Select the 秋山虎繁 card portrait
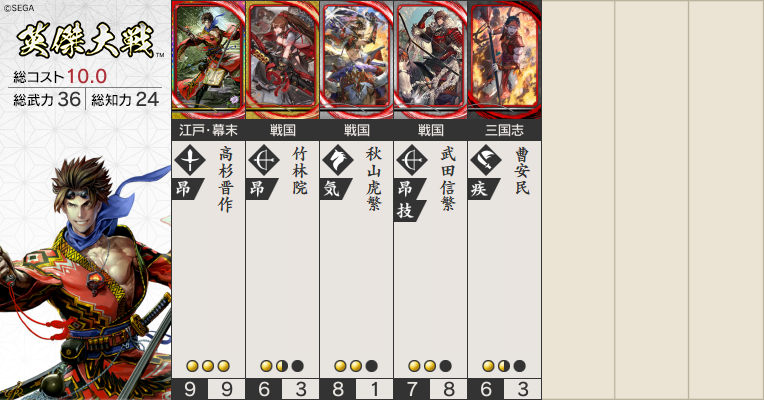Image resolution: width=764 pixels, height=400 pixels. pyautogui.click(x=357, y=59)
